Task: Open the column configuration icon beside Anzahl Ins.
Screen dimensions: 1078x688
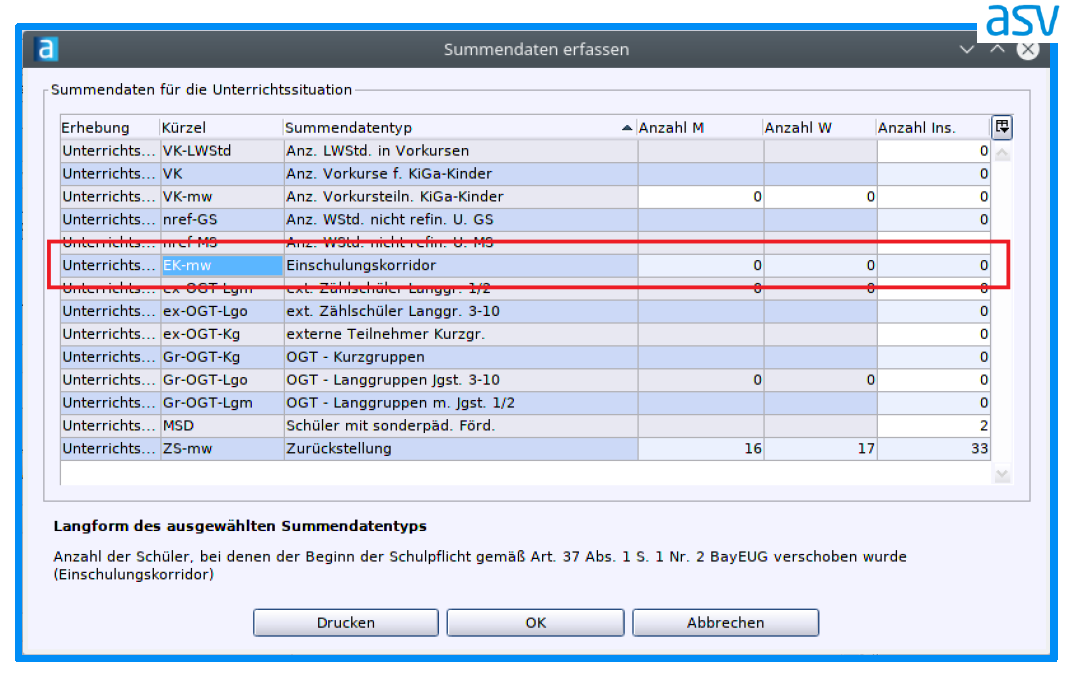Action: click(1002, 126)
